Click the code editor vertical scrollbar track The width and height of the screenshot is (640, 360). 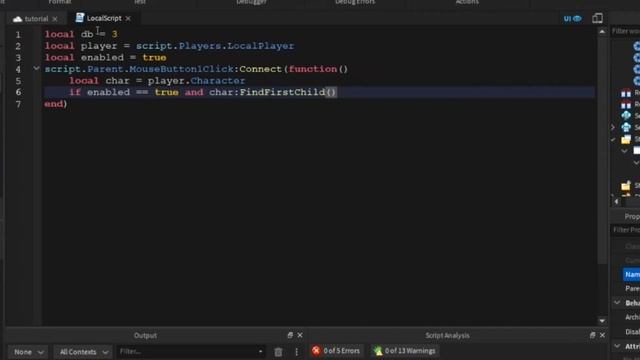(x=602, y=176)
